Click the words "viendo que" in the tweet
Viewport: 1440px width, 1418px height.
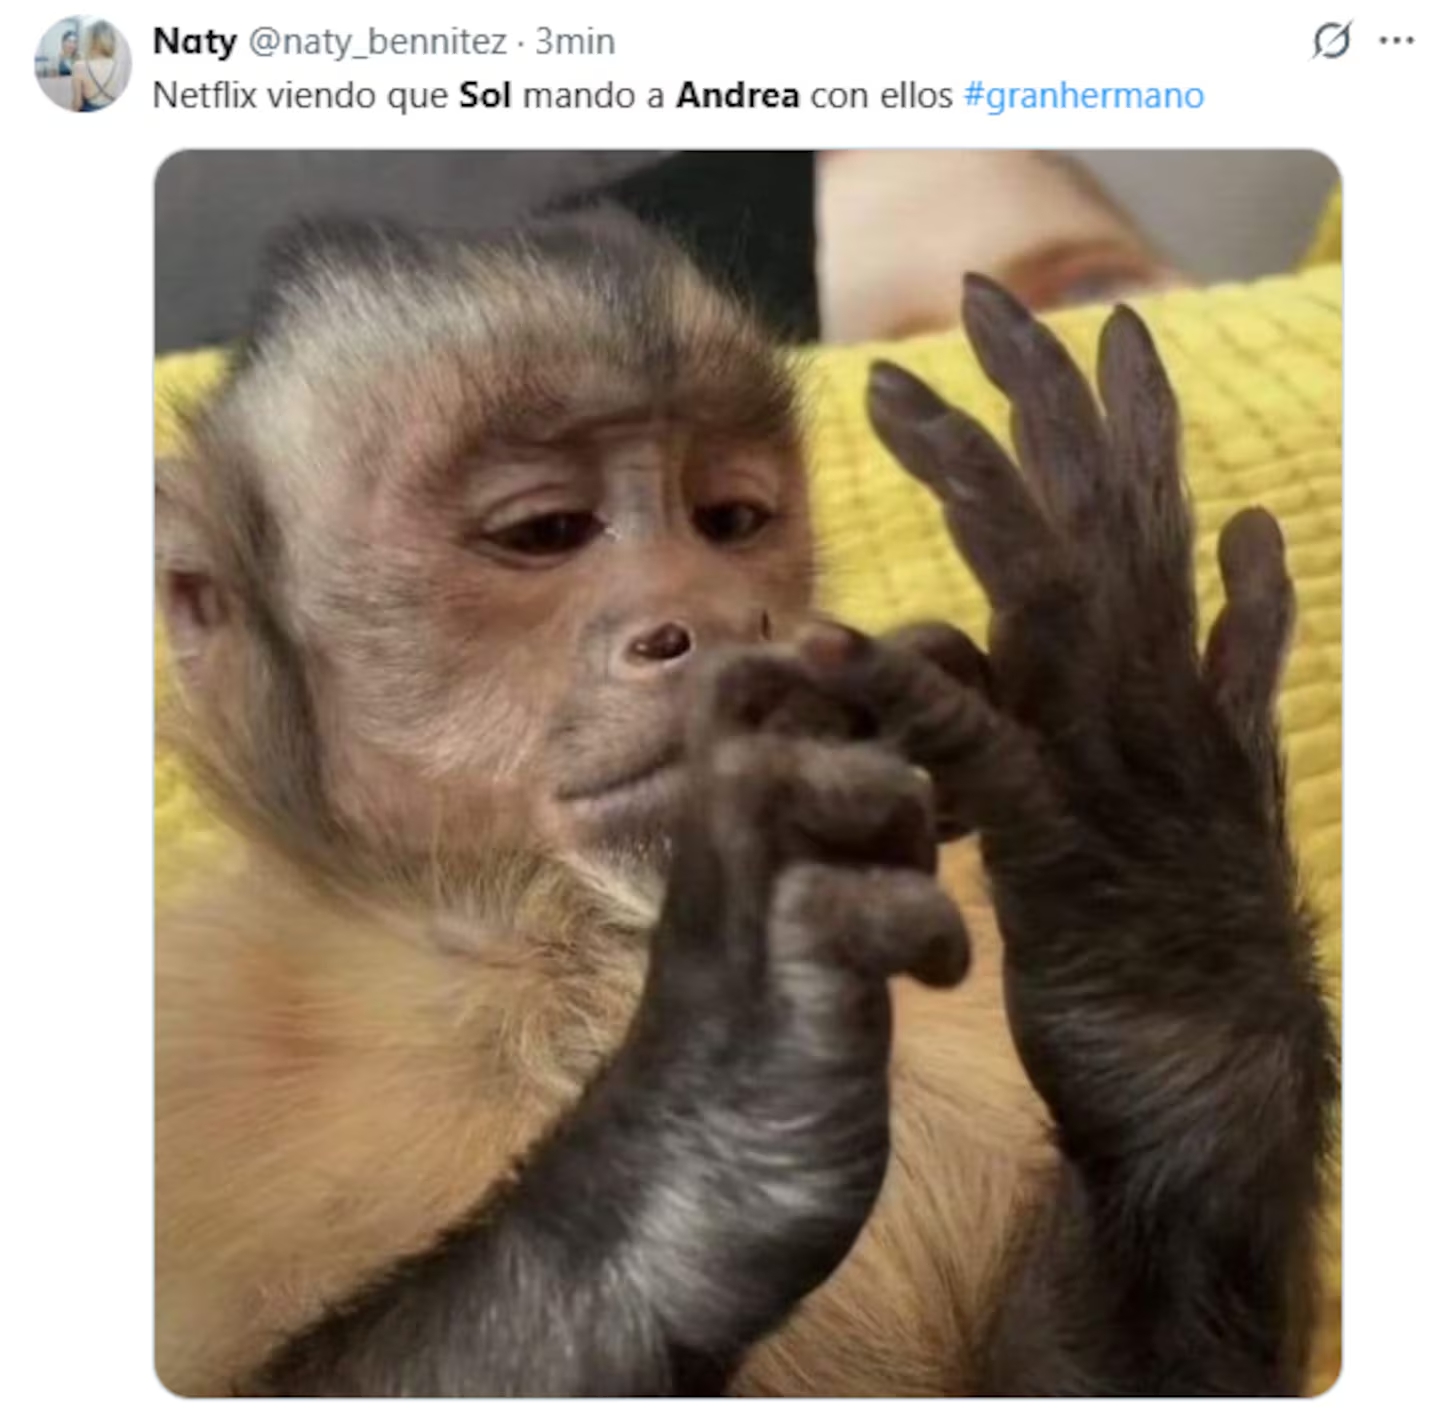tap(357, 96)
